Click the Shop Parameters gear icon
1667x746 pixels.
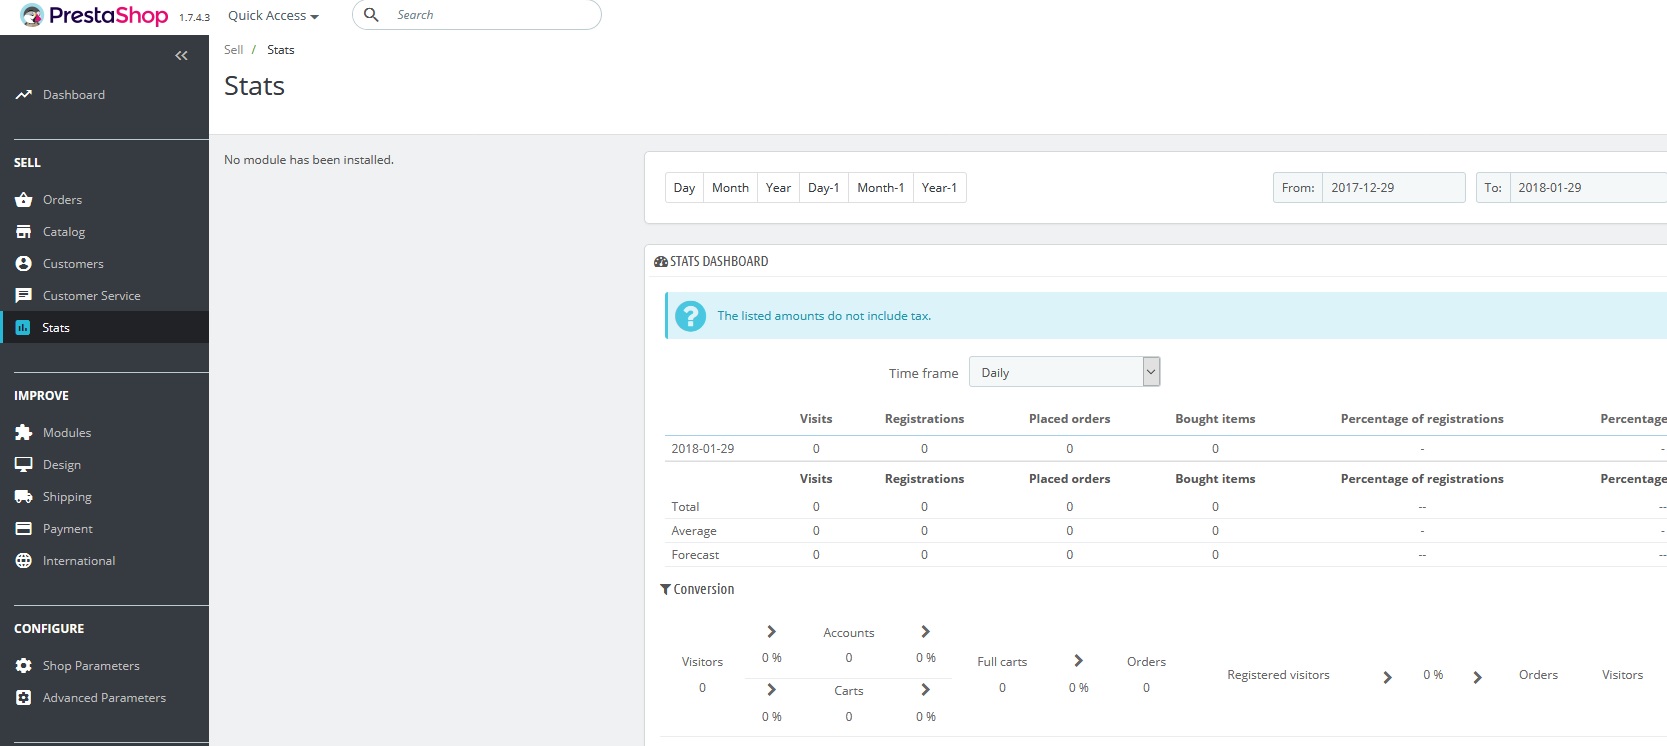(x=24, y=666)
